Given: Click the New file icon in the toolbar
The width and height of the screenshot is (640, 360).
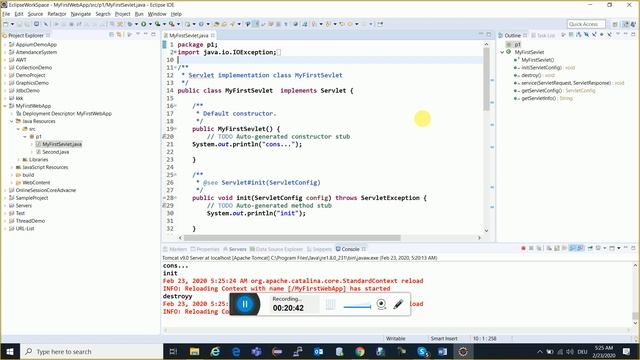Looking at the screenshot, I should (6, 24).
